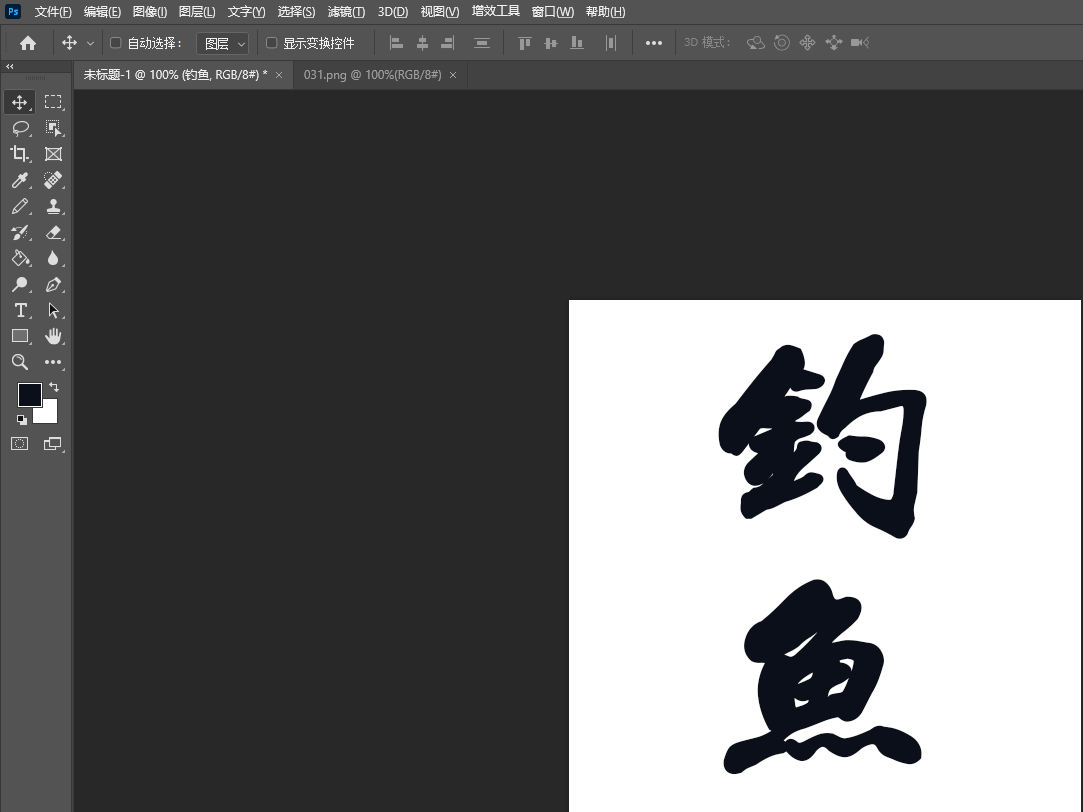Switch to the 031.png document tab

[372, 75]
